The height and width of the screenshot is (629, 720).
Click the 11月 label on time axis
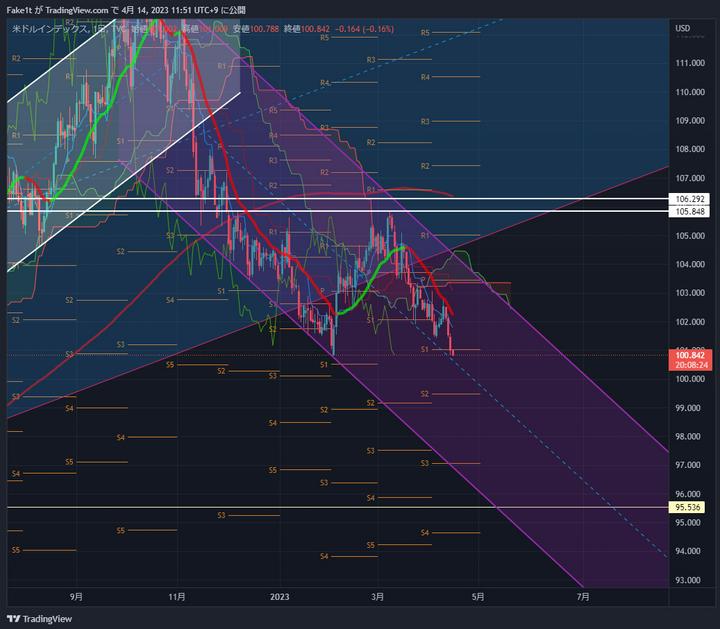click(x=177, y=597)
